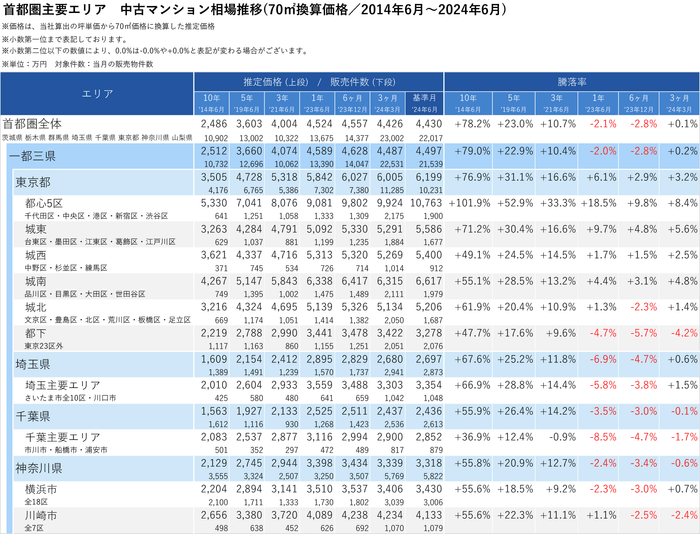Select the 首都圏全体 row label

point(32,124)
